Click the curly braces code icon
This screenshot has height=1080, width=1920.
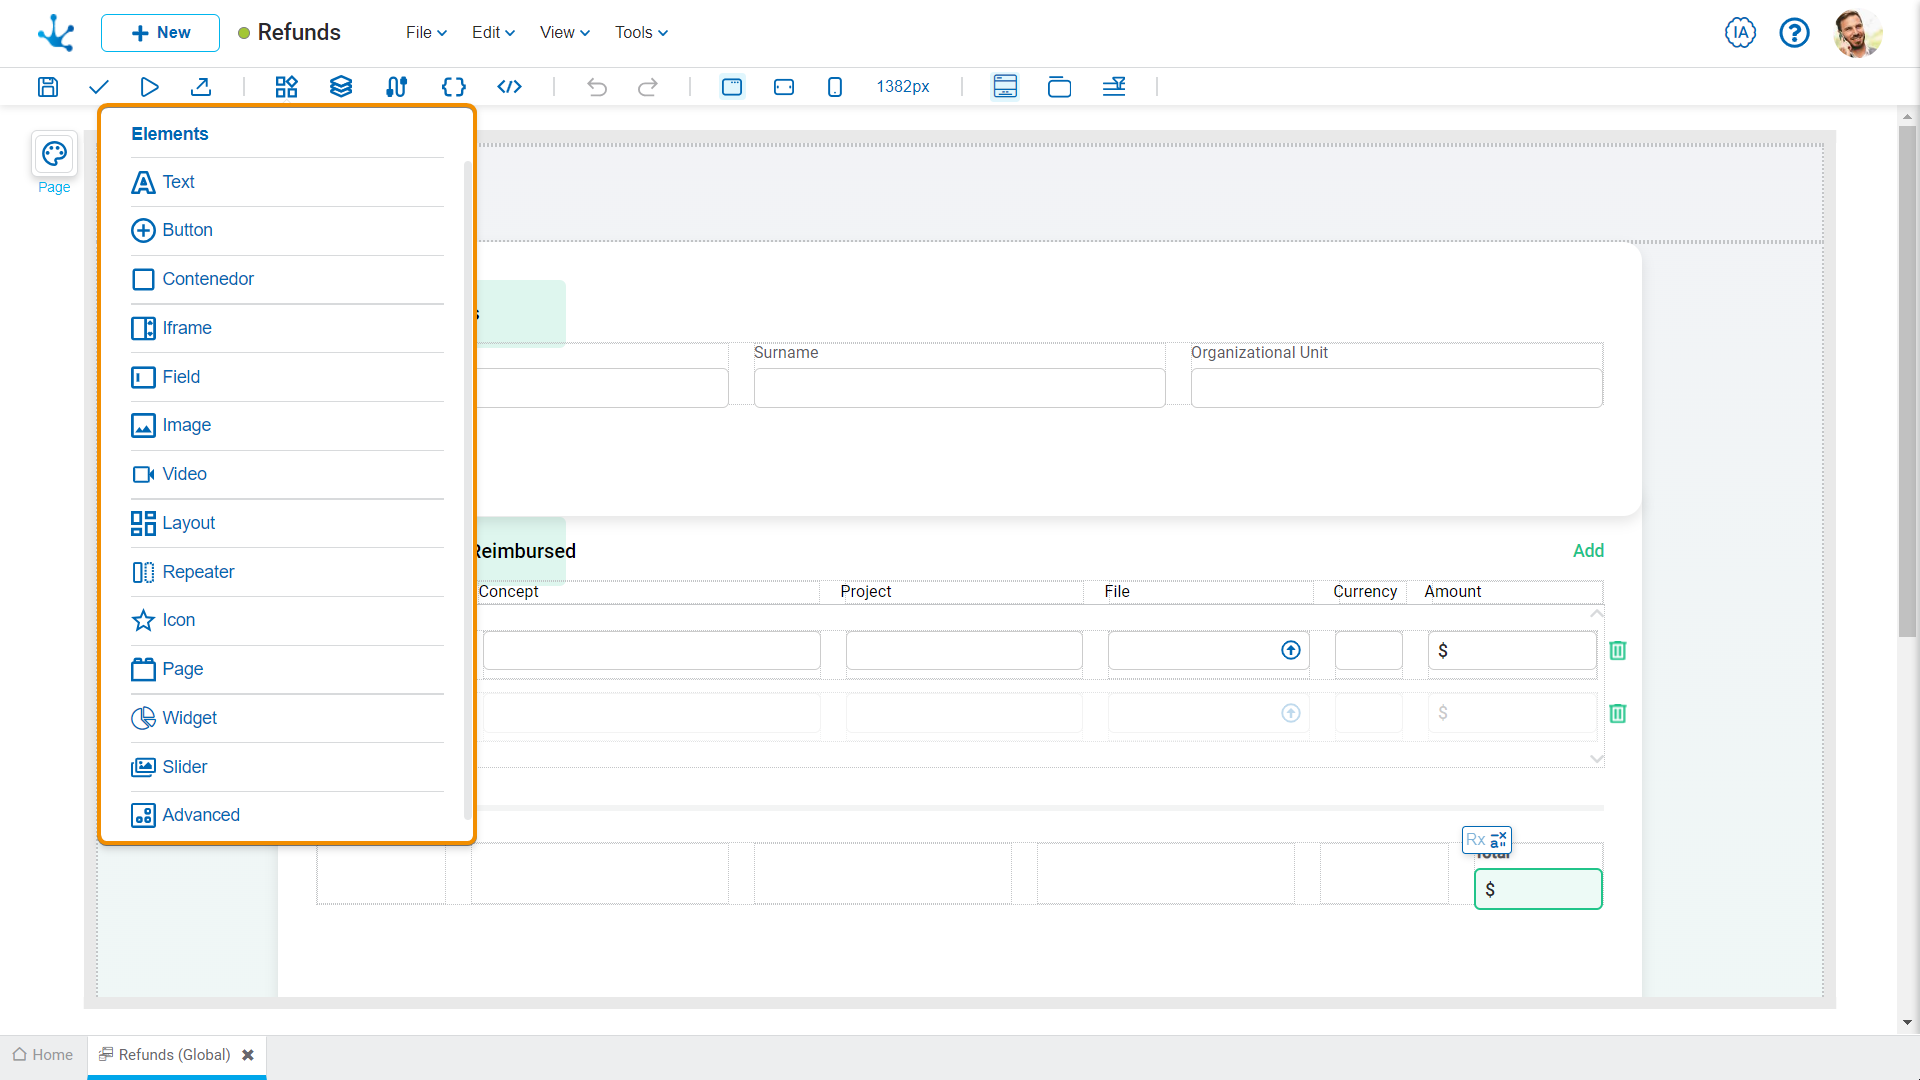click(x=453, y=87)
